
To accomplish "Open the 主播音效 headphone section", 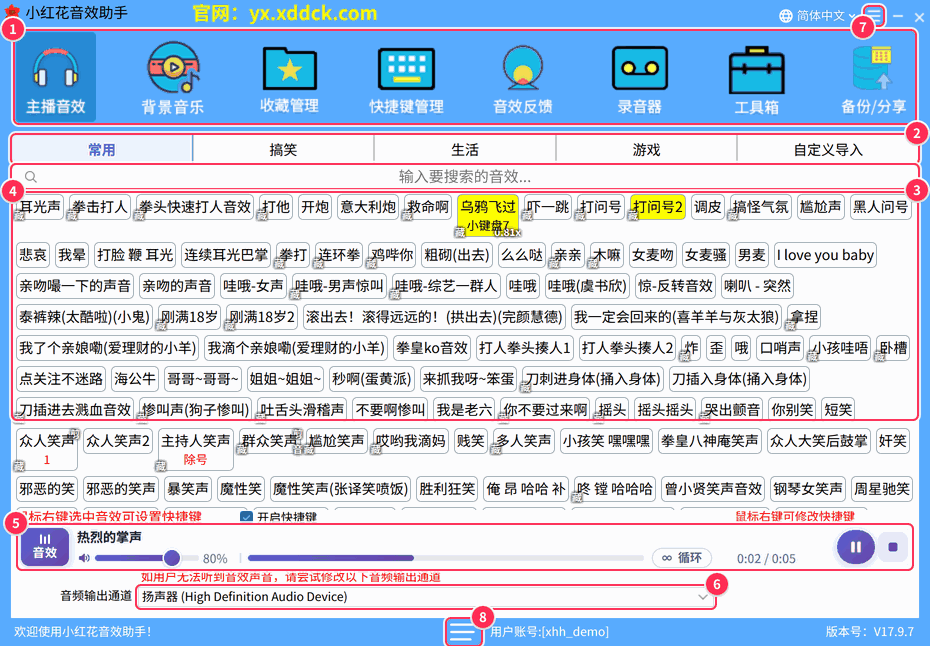I will tap(56, 77).
